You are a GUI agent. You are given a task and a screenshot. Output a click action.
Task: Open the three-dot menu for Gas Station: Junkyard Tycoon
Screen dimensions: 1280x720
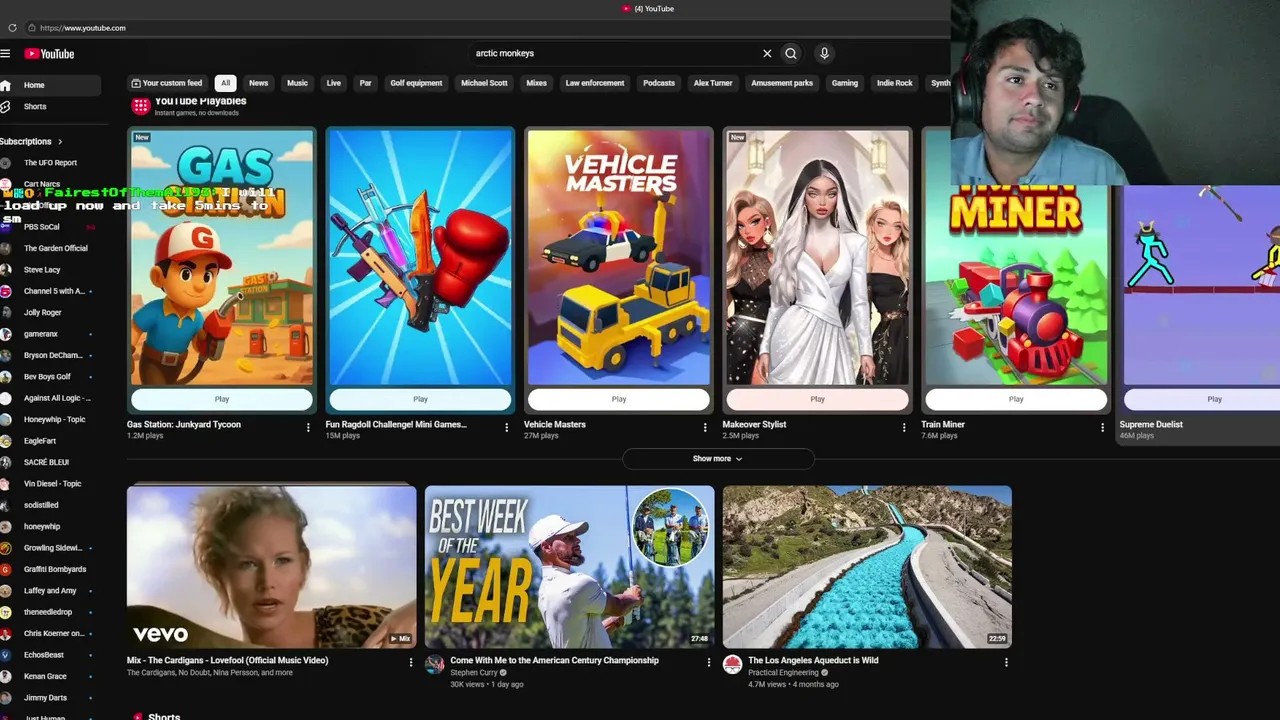(308, 428)
